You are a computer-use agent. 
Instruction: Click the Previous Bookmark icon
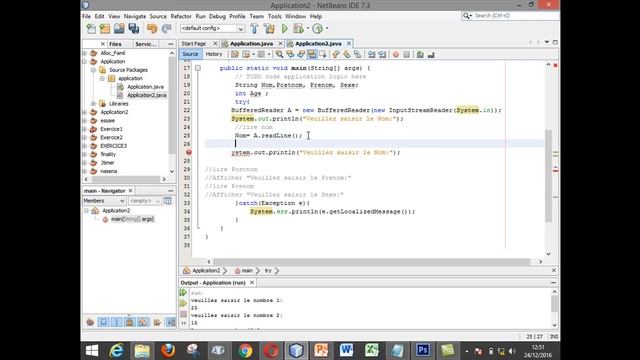click(x=336, y=54)
